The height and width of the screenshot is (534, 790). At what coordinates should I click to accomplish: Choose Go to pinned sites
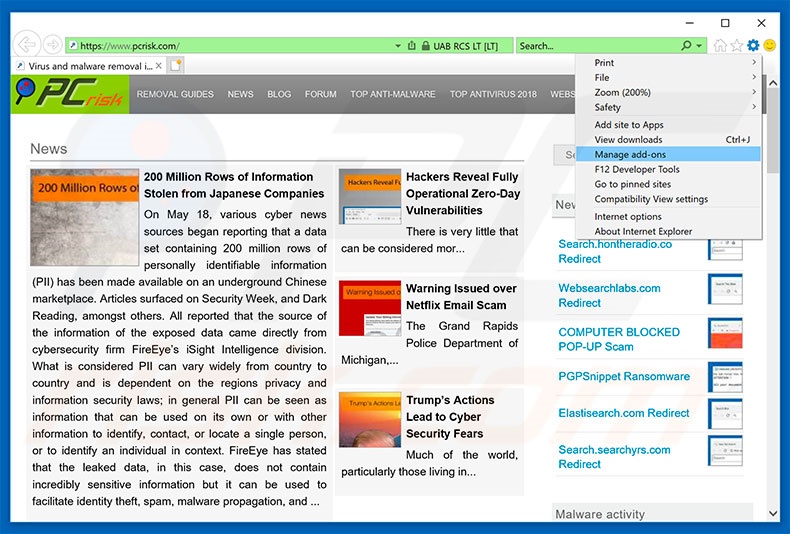668,184
